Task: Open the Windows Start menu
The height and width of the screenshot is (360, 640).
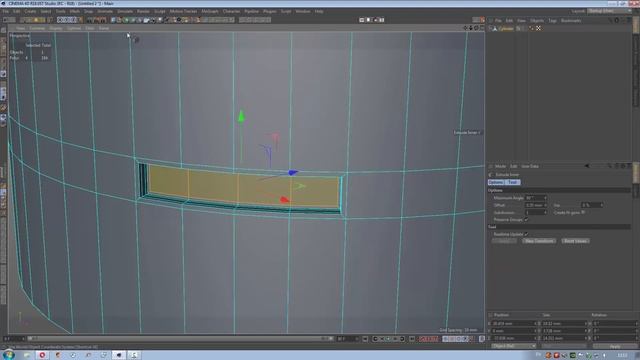Action: 8,355
